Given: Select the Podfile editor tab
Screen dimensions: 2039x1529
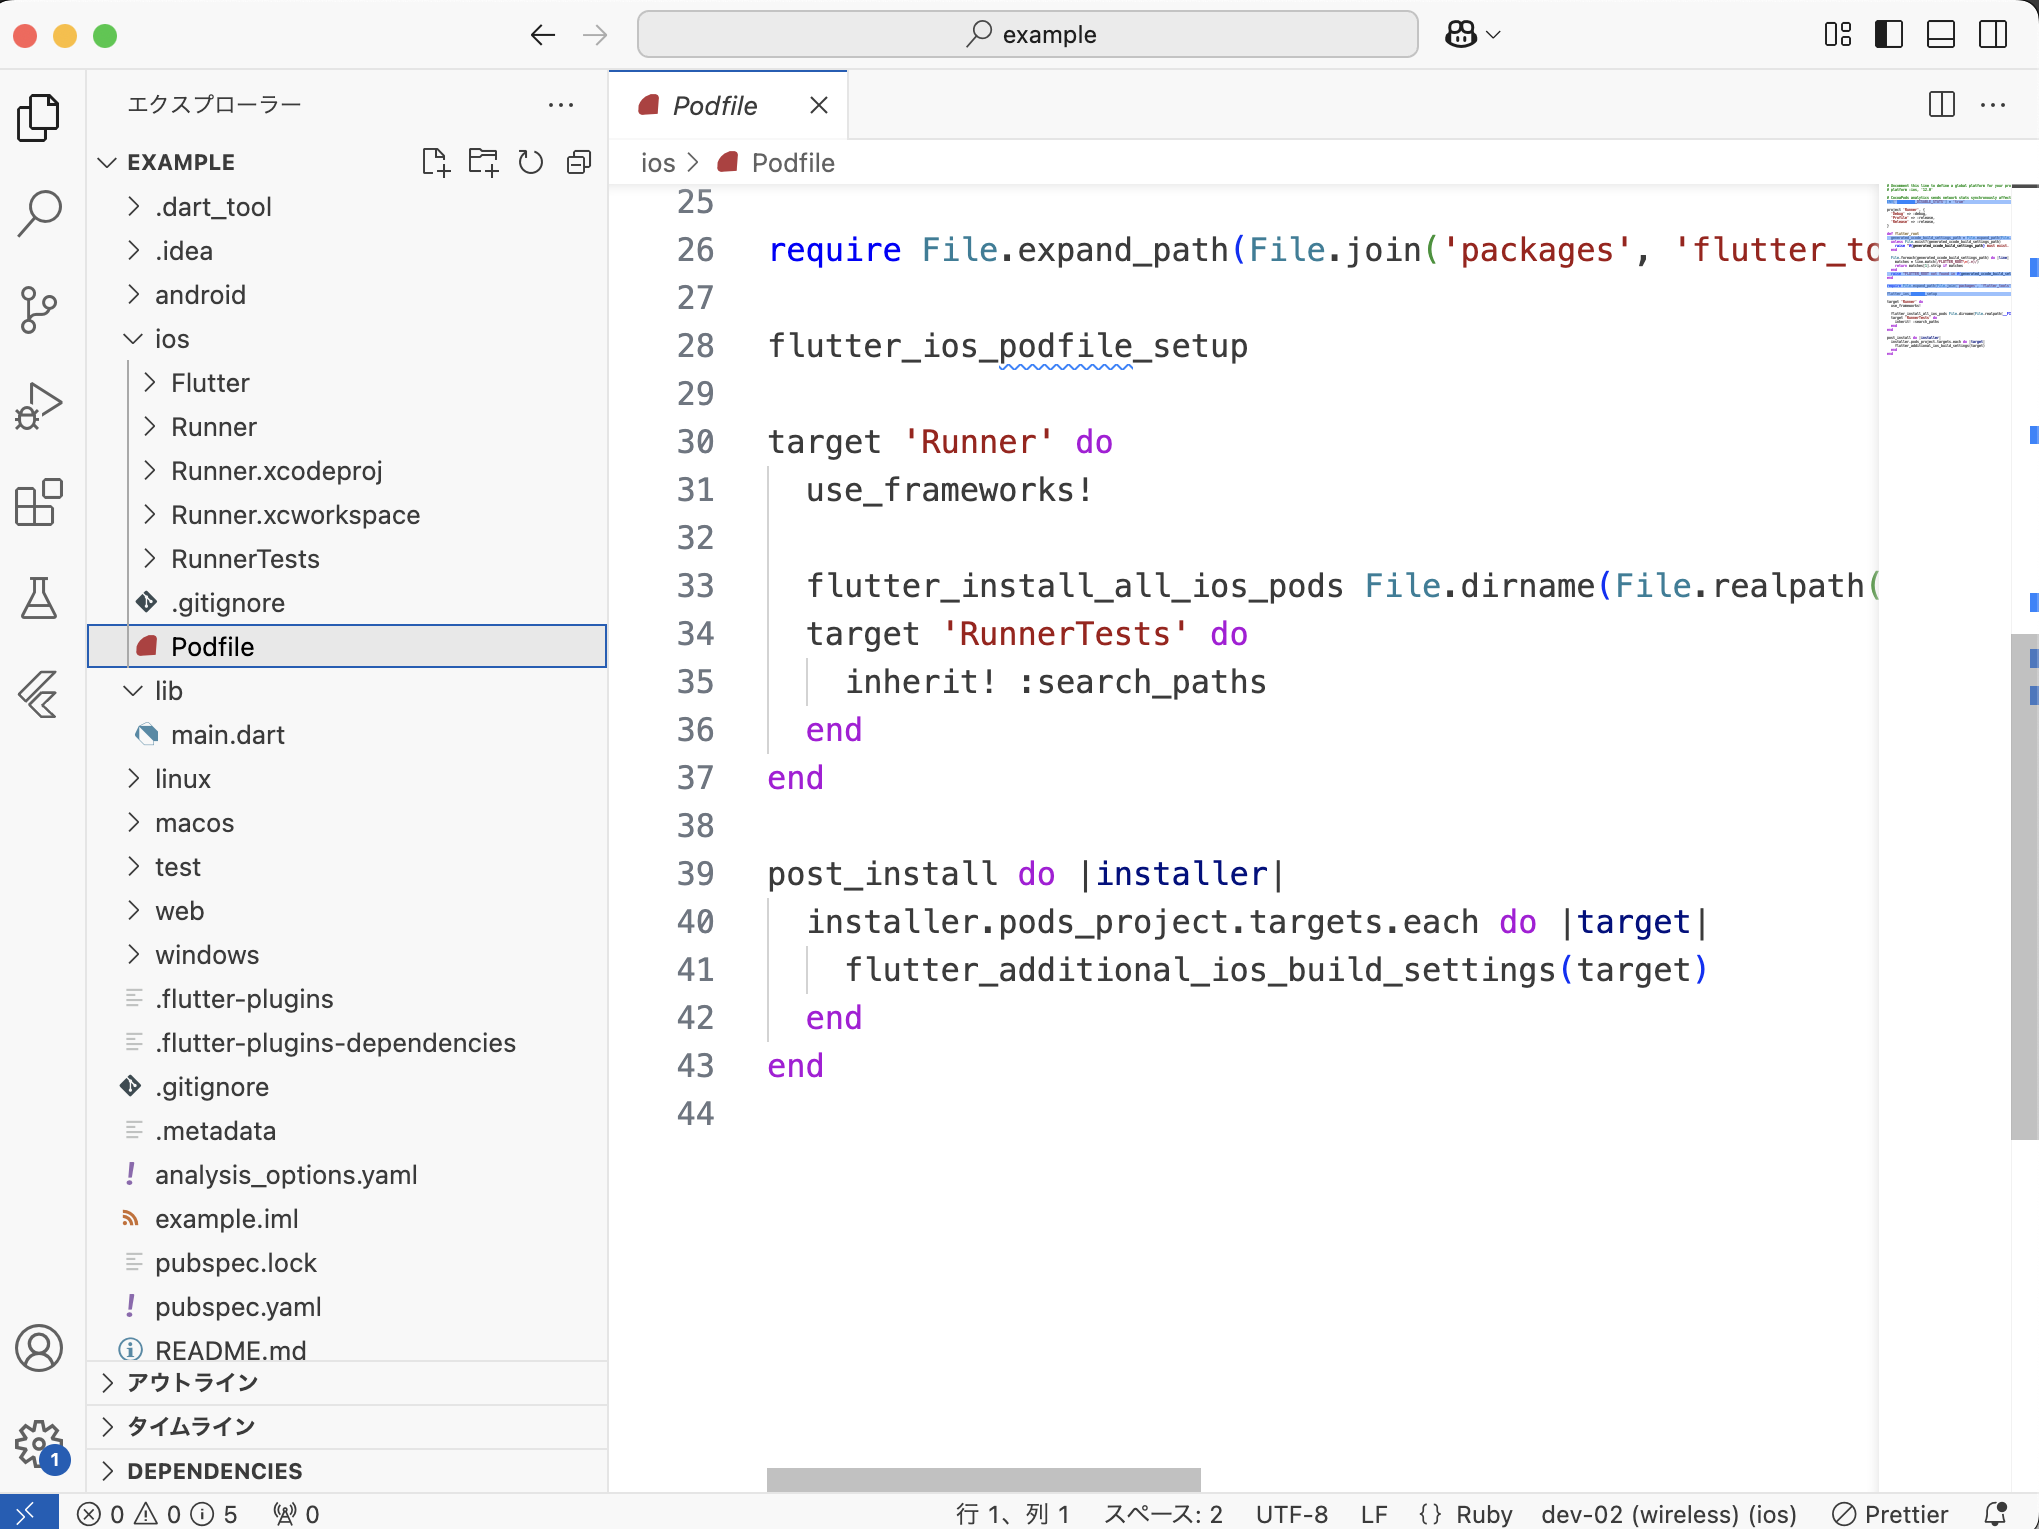Looking at the screenshot, I should tap(714, 106).
